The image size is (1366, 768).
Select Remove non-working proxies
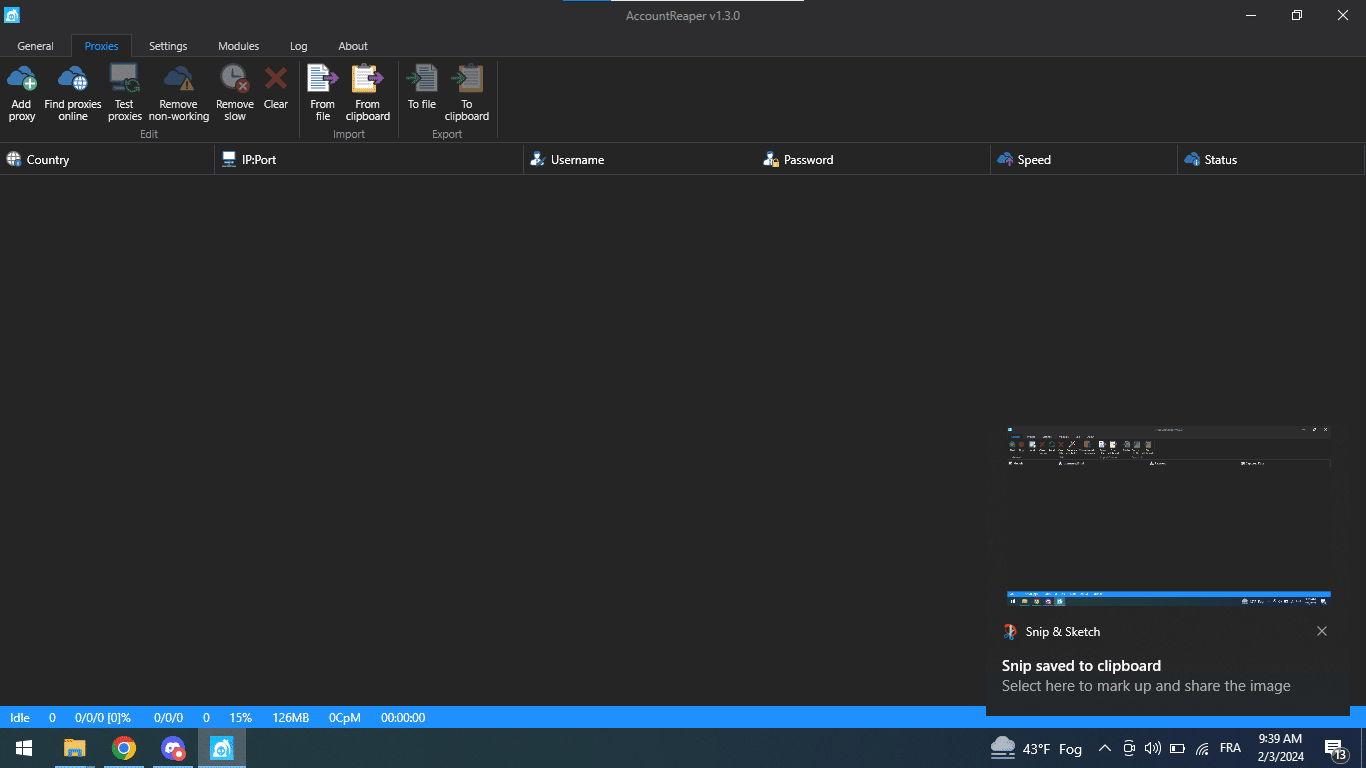point(179,92)
